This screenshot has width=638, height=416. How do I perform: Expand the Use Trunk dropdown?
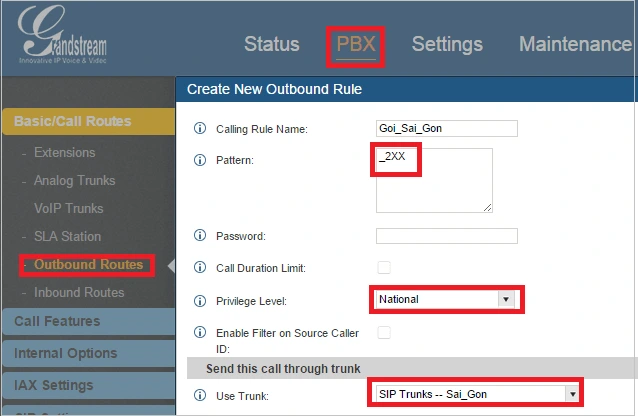click(474, 395)
